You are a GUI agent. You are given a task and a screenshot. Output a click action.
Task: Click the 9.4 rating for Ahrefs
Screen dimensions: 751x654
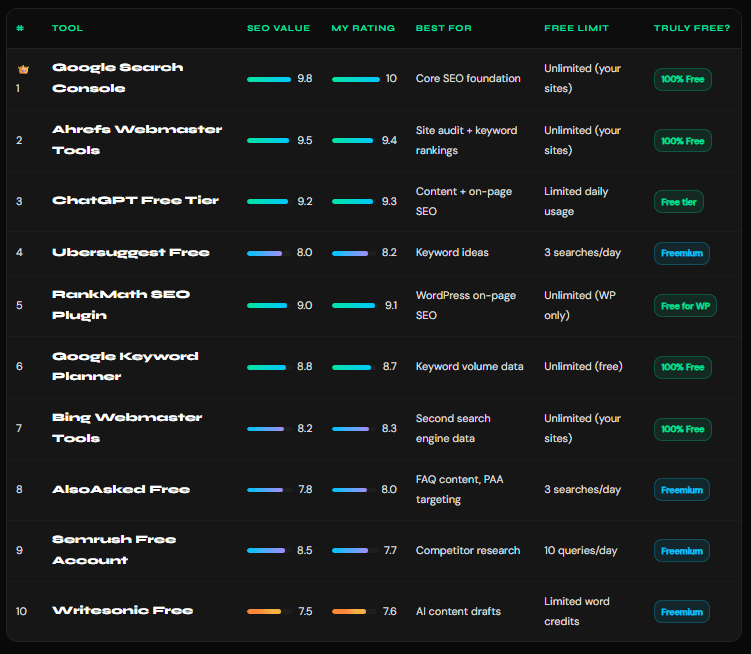(x=389, y=140)
